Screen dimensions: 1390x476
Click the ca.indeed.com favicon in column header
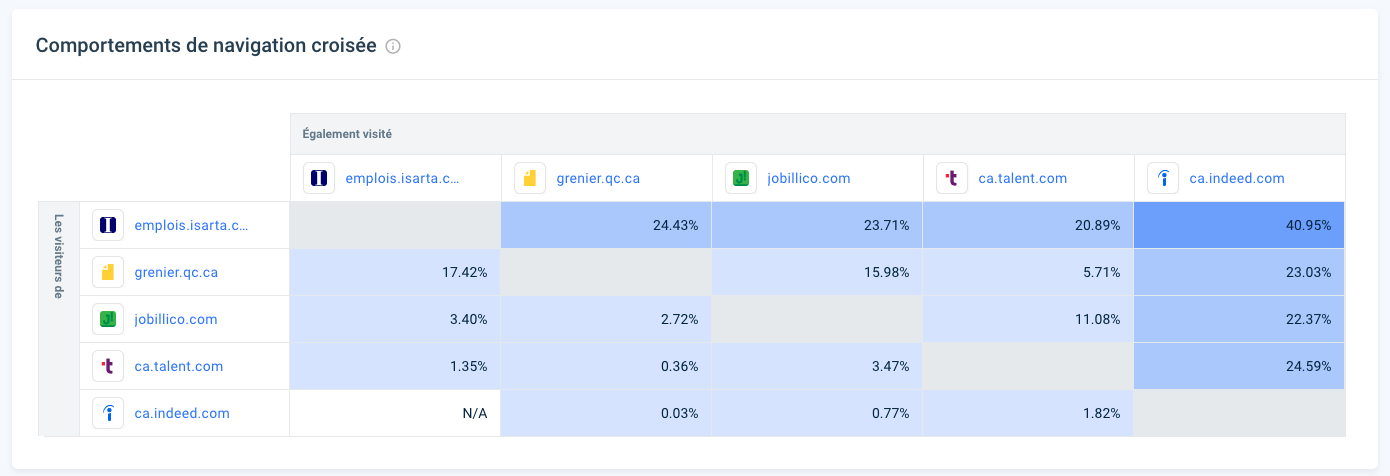point(1163,179)
